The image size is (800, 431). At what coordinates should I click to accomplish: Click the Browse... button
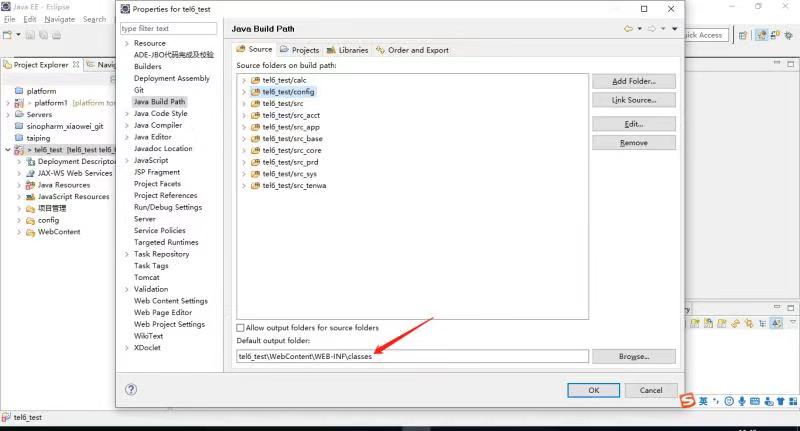[x=634, y=356]
